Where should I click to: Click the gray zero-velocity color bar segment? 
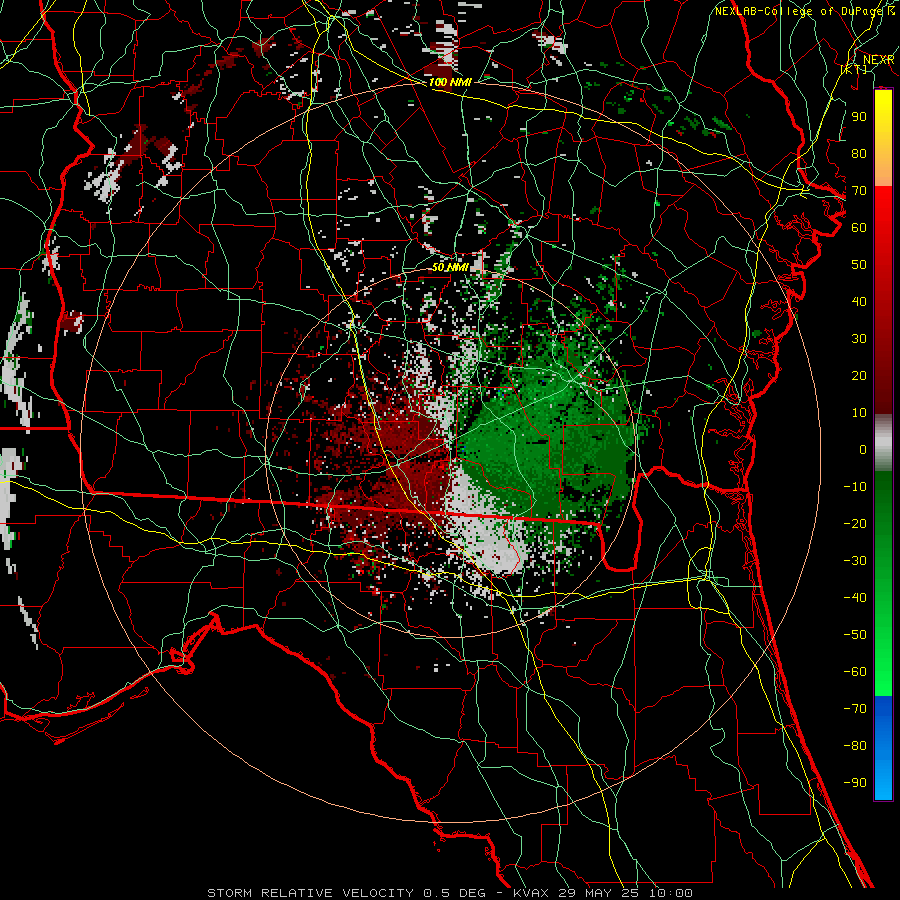(883, 442)
